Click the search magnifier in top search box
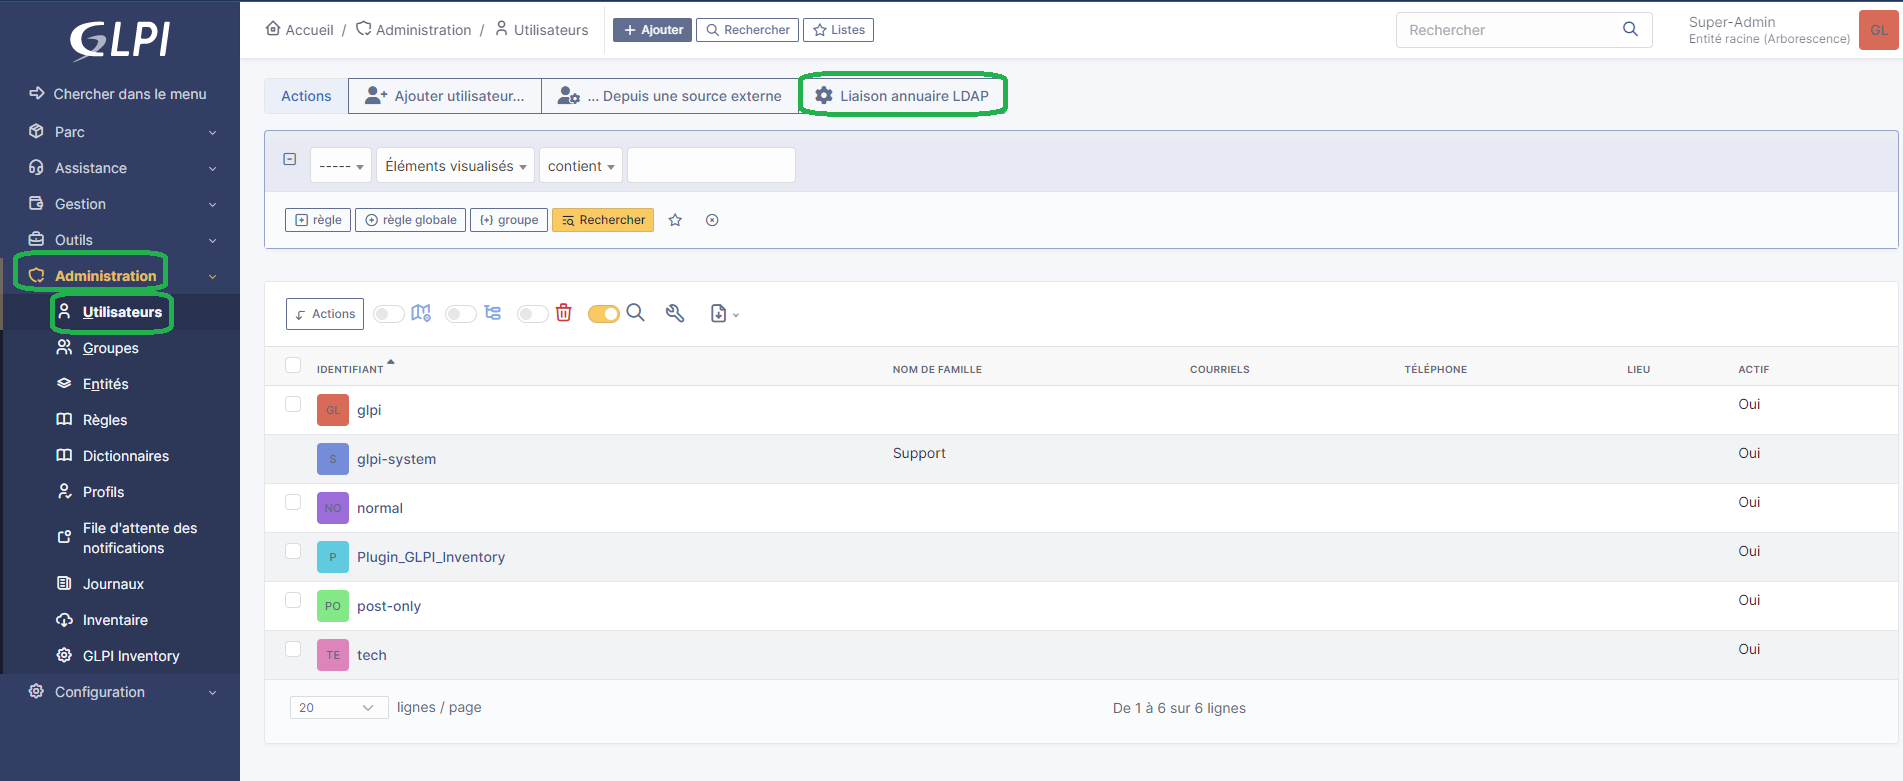The image size is (1903, 781). pos(1630,29)
